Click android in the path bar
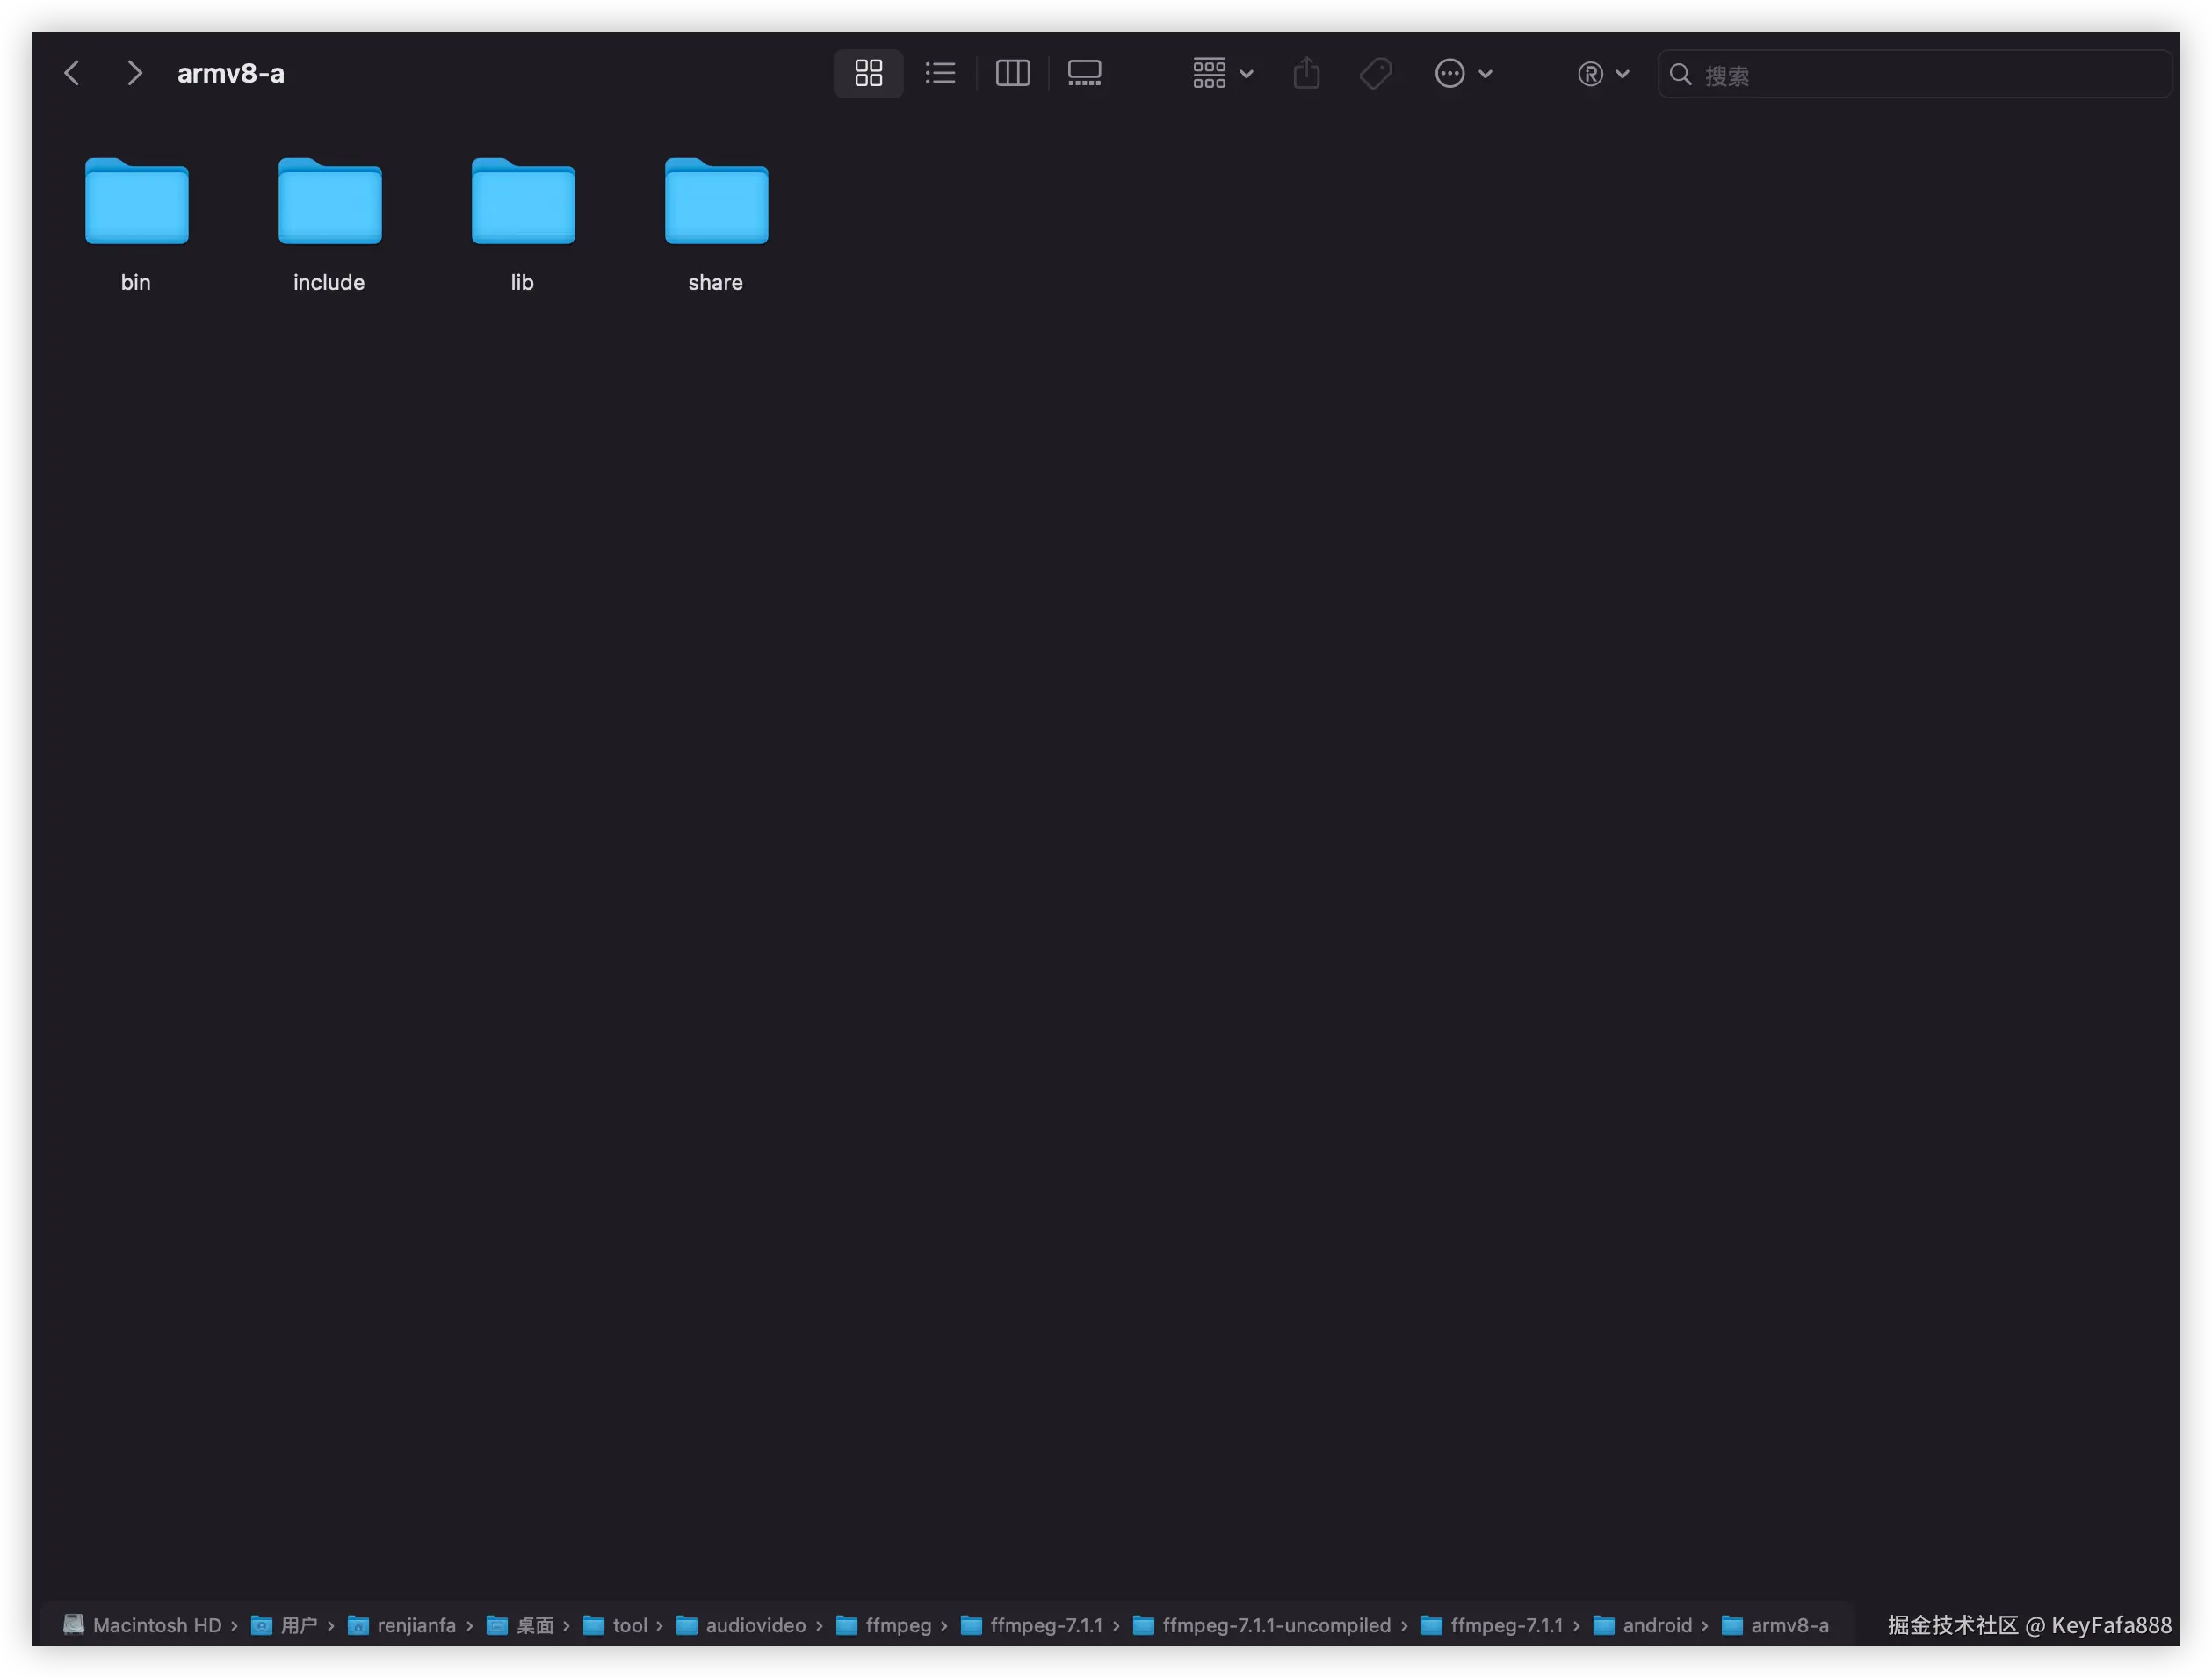Image resolution: width=2212 pixels, height=1678 pixels. [1656, 1625]
